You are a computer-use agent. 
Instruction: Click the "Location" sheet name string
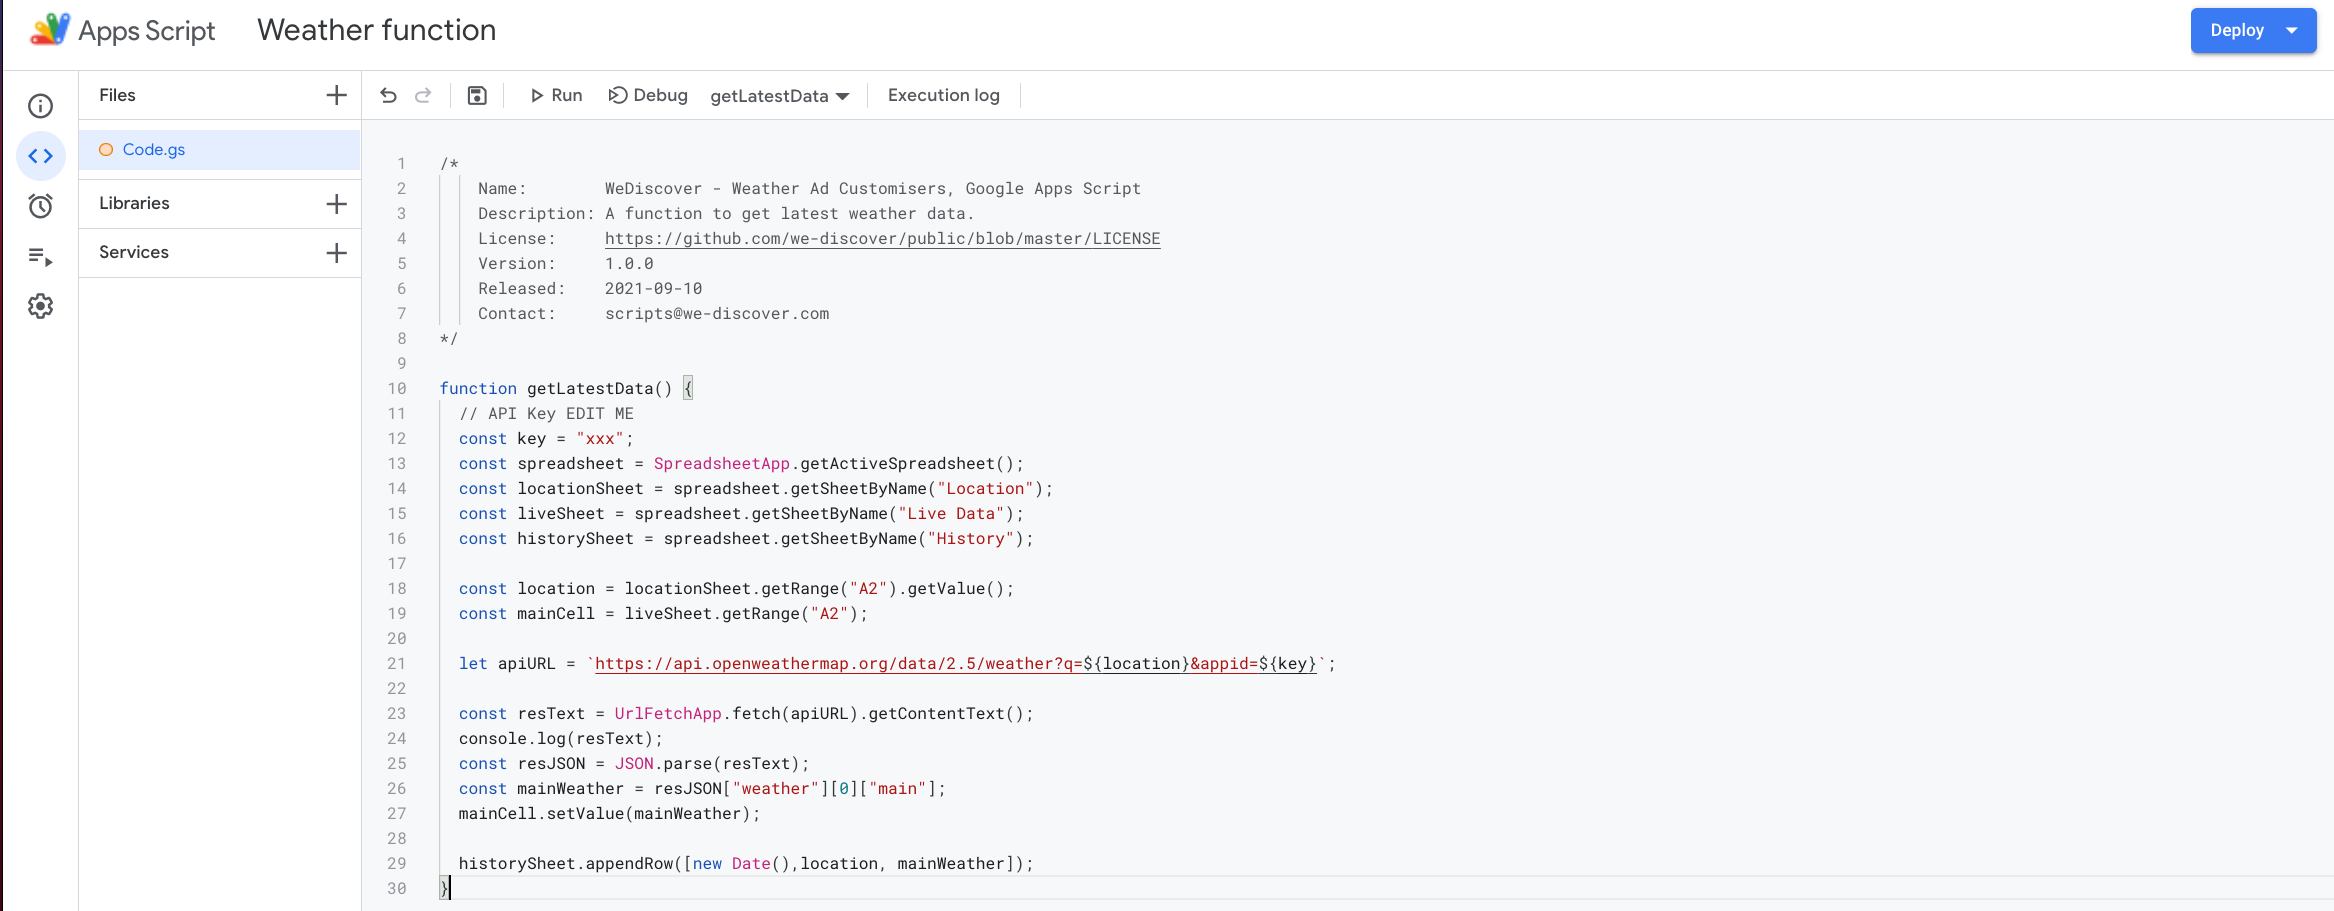985,489
